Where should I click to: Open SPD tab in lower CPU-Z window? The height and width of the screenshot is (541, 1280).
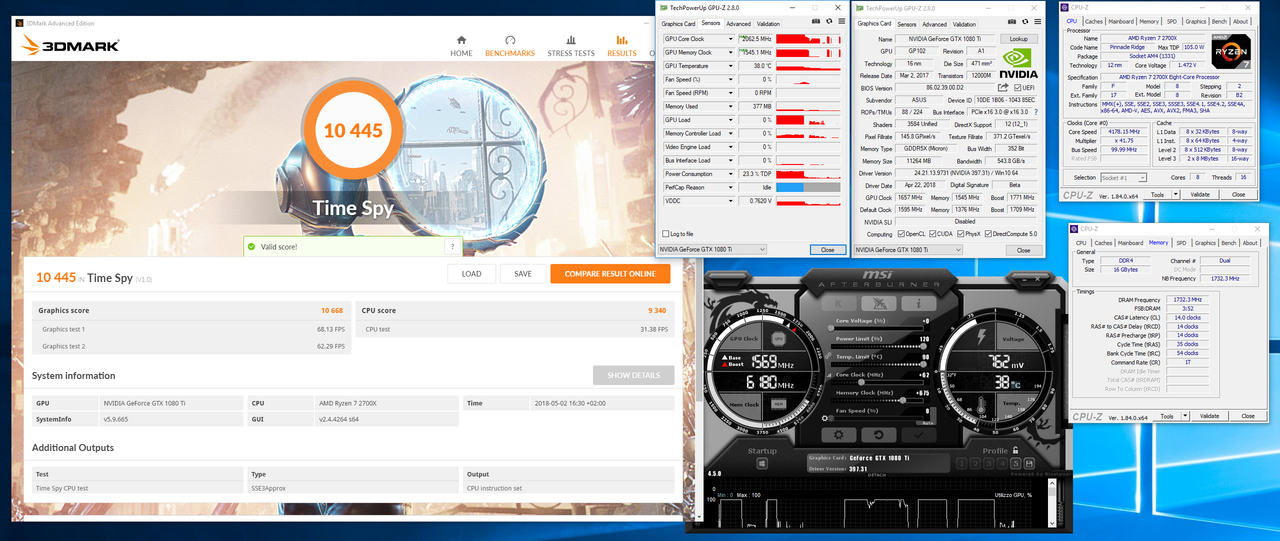(x=1181, y=243)
